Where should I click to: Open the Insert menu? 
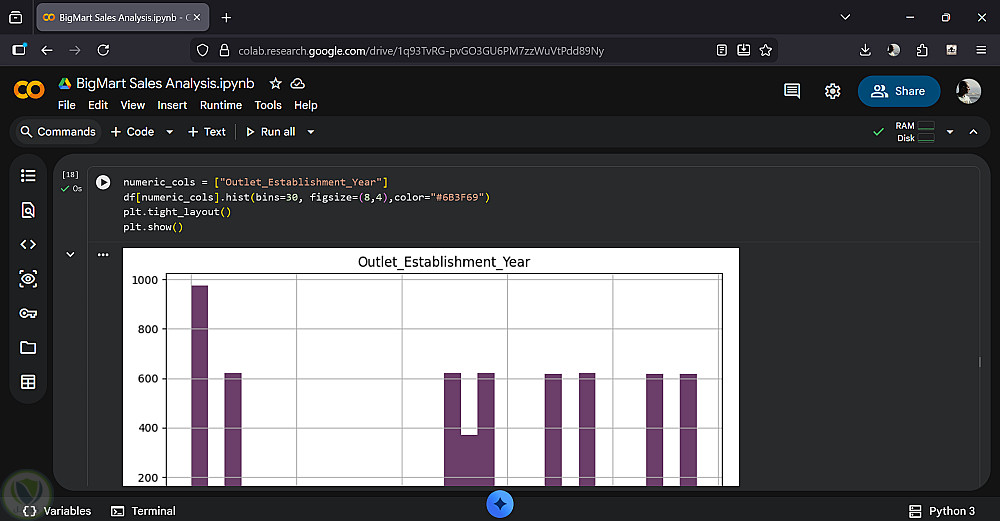[x=172, y=105]
